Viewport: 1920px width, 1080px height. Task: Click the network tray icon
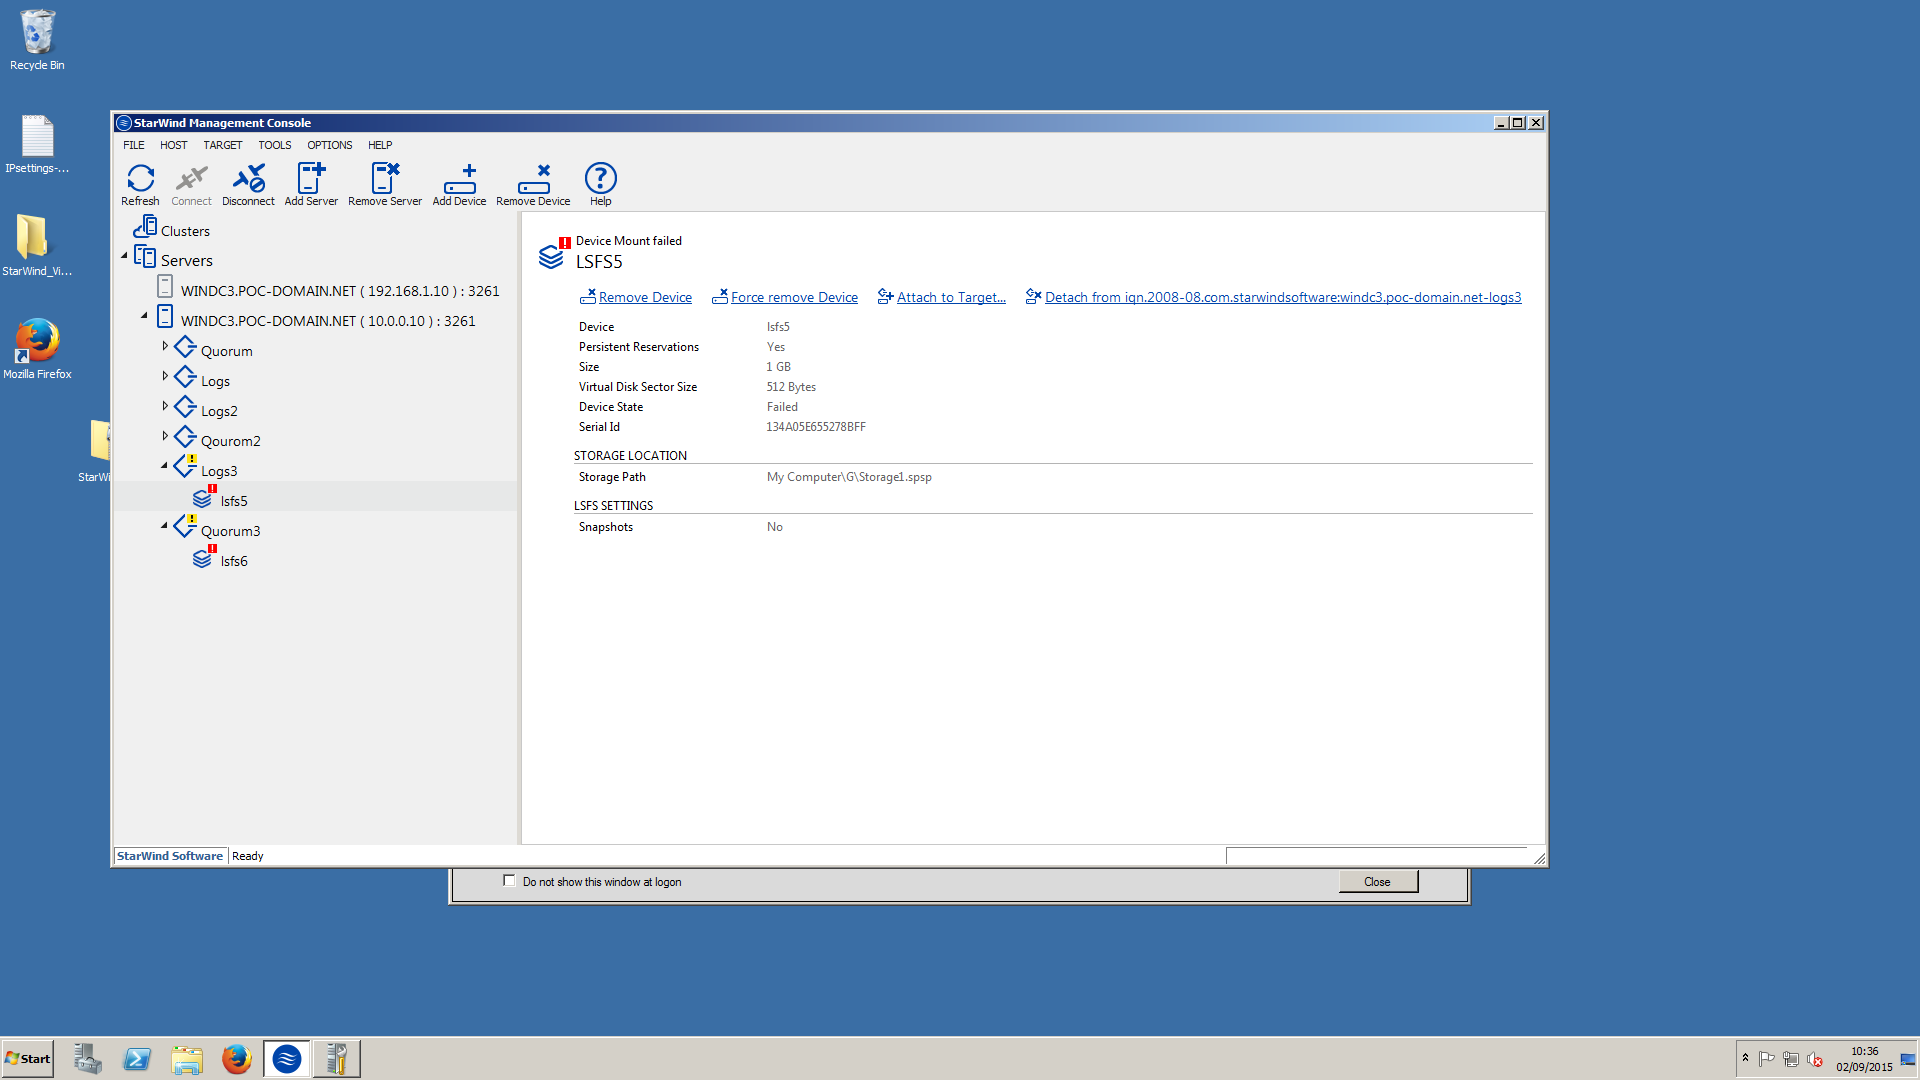[1791, 1059]
